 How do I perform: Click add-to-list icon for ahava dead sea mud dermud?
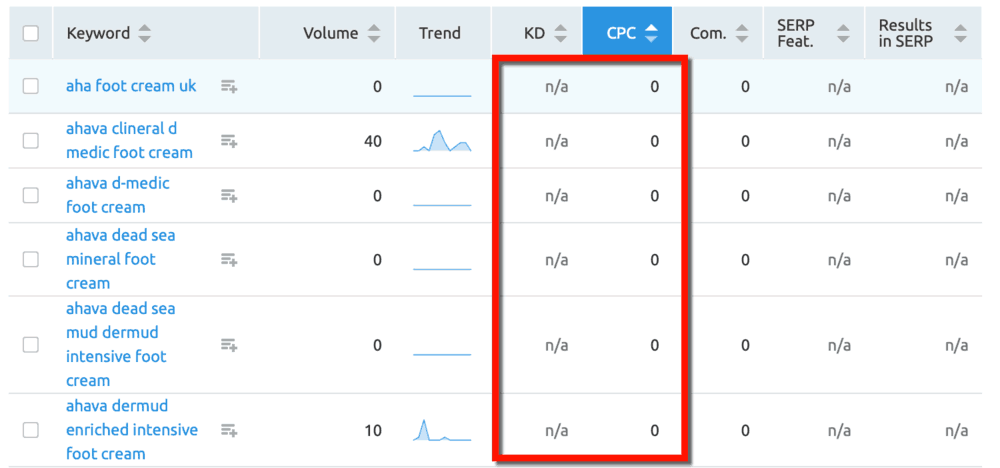click(229, 345)
